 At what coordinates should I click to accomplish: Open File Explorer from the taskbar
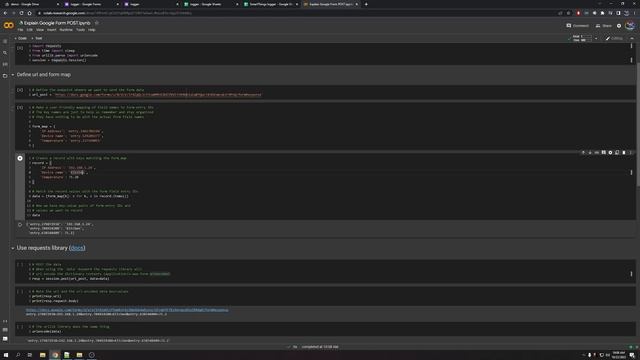point(42,355)
